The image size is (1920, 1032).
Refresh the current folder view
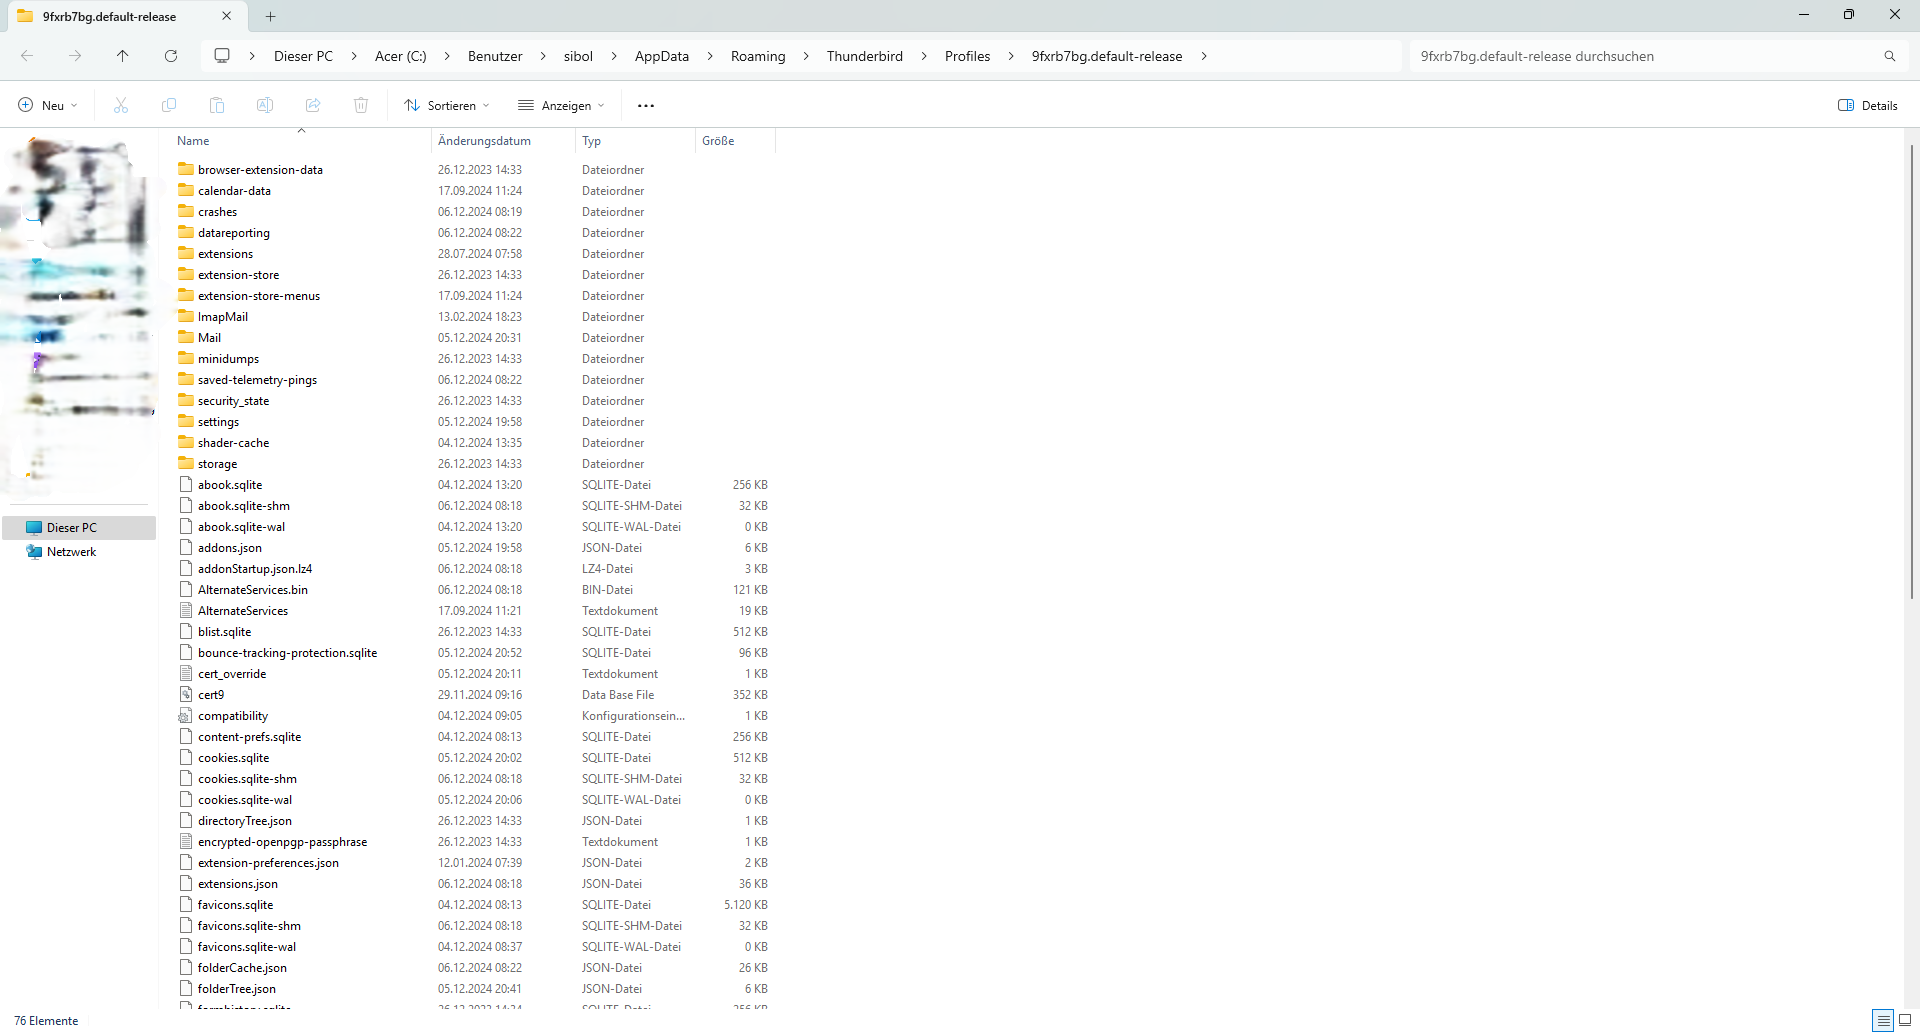coord(171,56)
